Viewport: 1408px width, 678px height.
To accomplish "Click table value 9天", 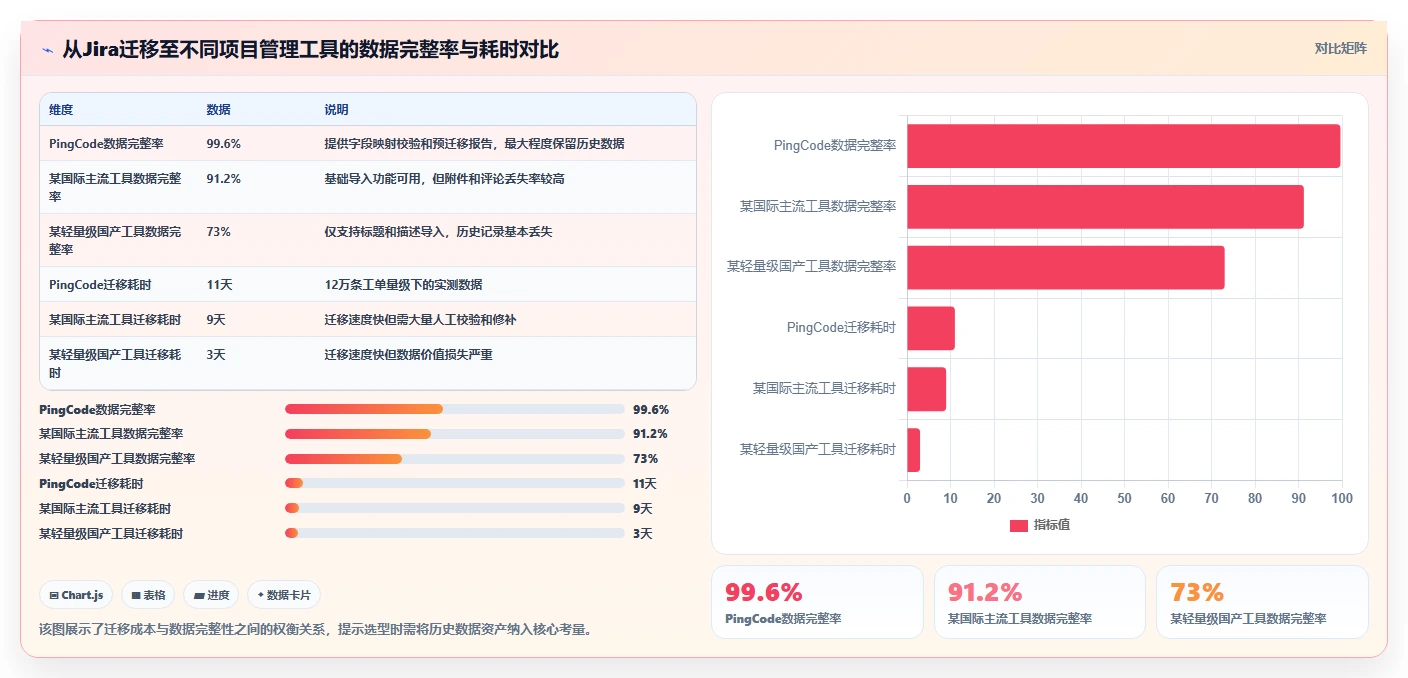I will click(x=216, y=320).
